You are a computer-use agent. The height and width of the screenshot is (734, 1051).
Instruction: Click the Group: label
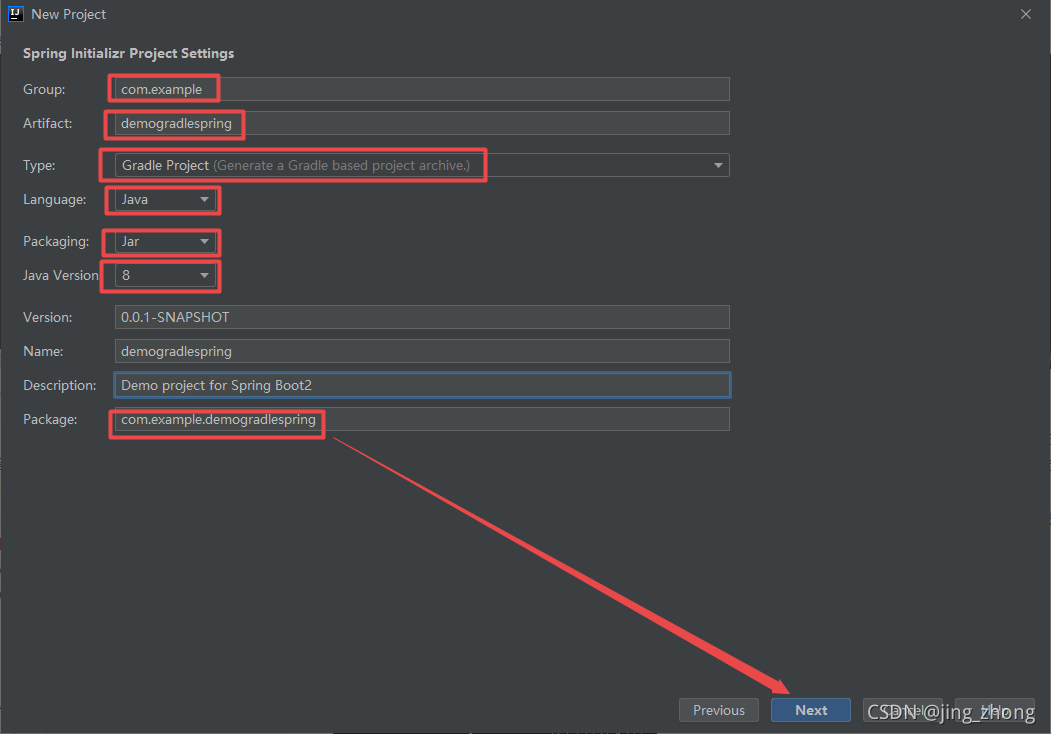[44, 89]
